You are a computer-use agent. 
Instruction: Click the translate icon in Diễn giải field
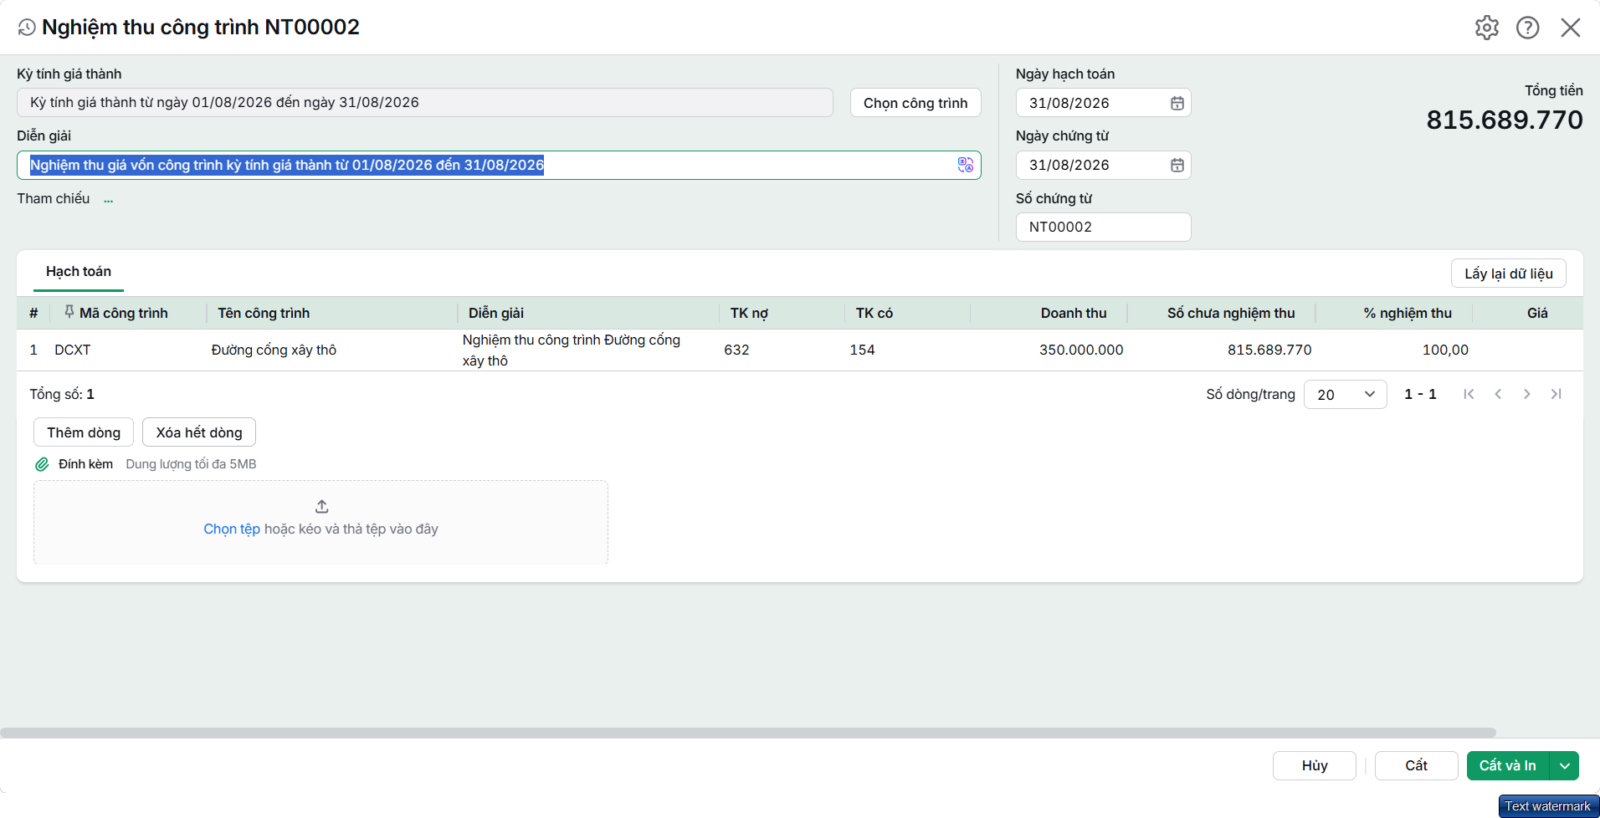point(965,165)
